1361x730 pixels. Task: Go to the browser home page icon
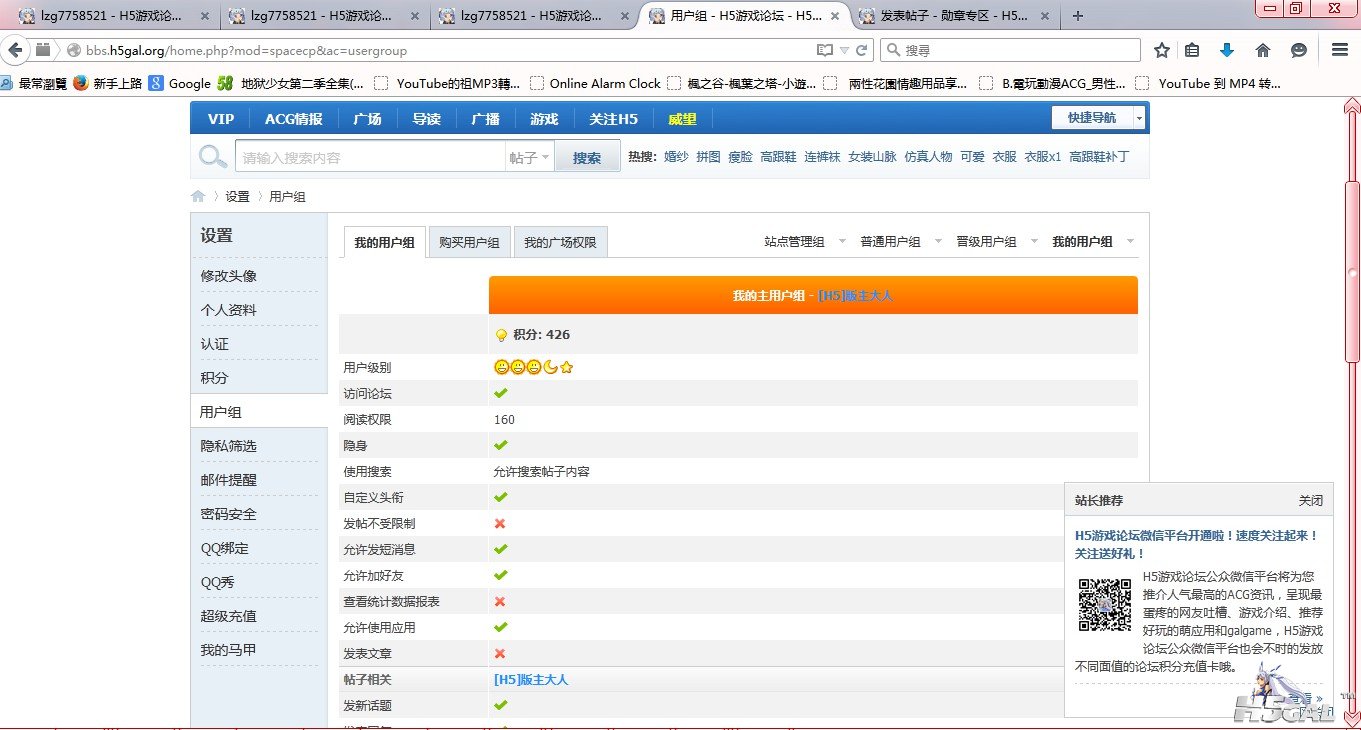(x=1263, y=50)
